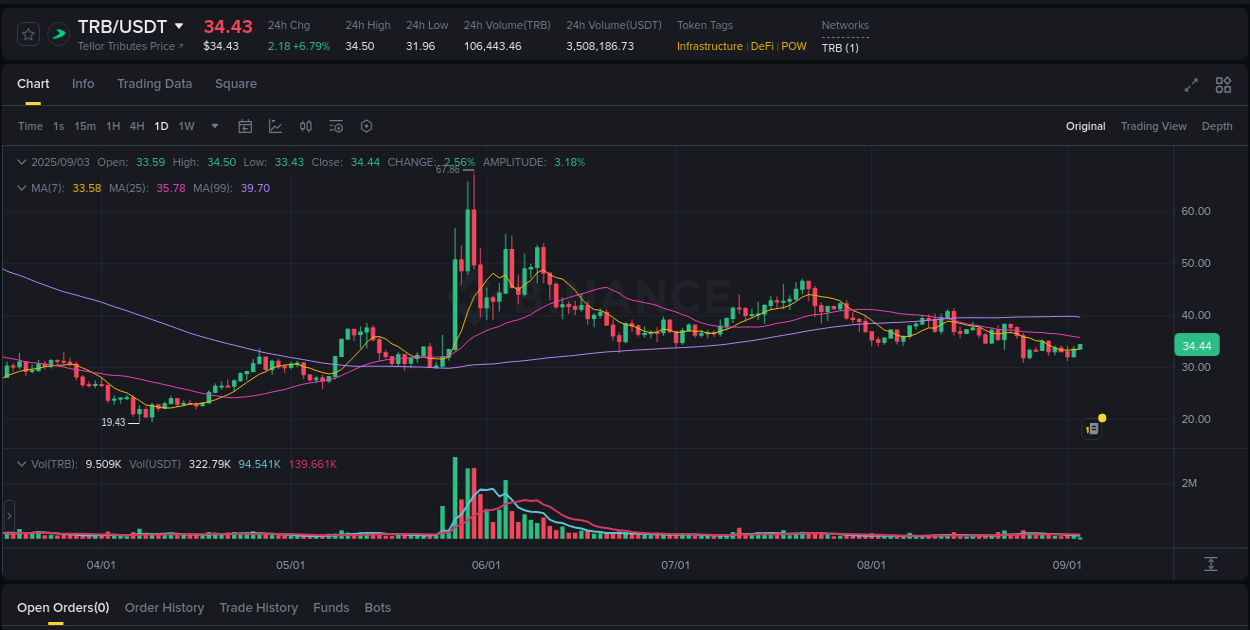
Task: Click the chat bubble icon on the chart
Action: (1091, 428)
